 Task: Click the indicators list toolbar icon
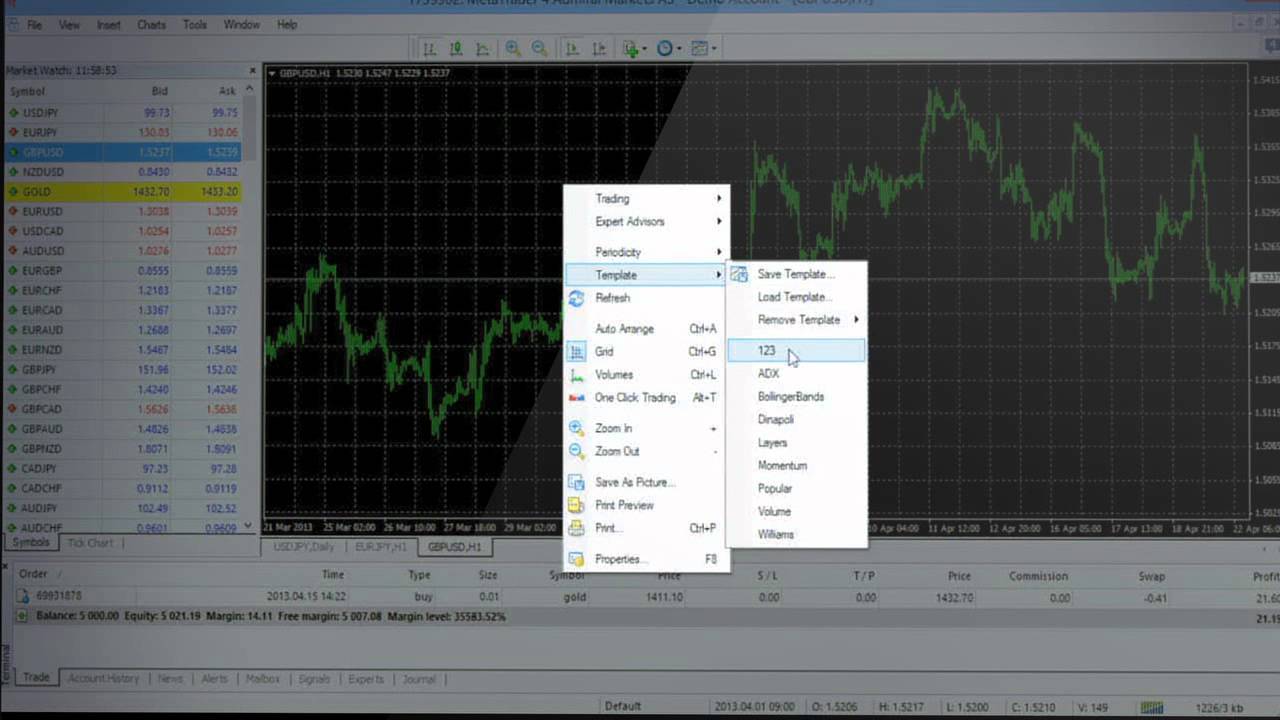coord(631,48)
